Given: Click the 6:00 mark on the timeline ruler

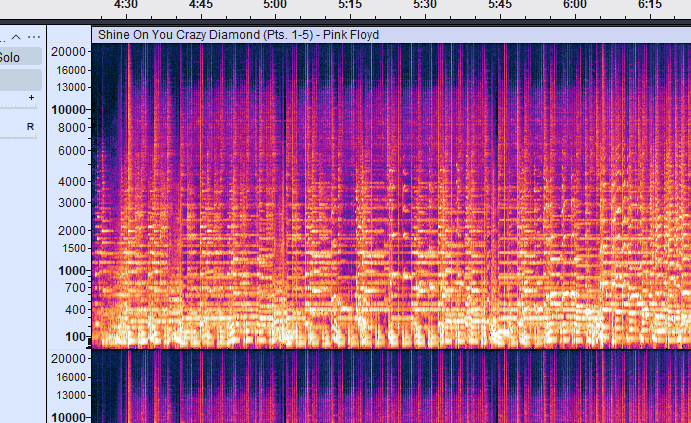Looking at the screenshot, I should point(575,5).
